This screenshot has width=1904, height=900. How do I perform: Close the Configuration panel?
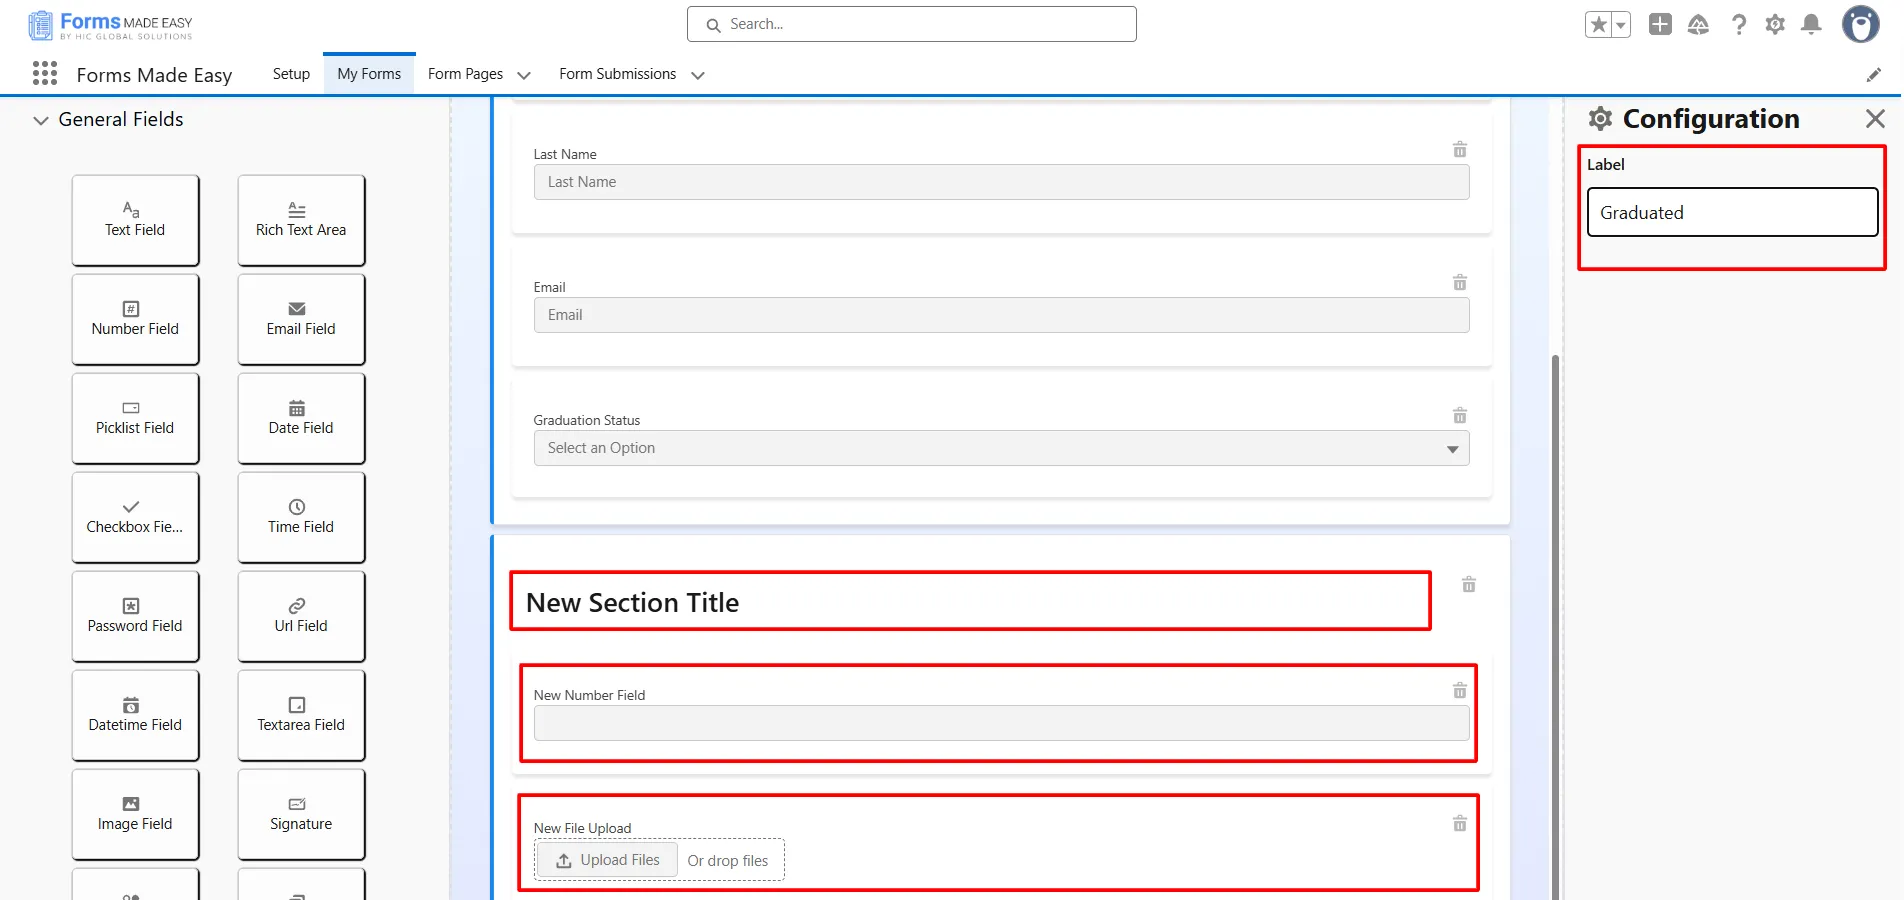click(x=1874, y=119)
